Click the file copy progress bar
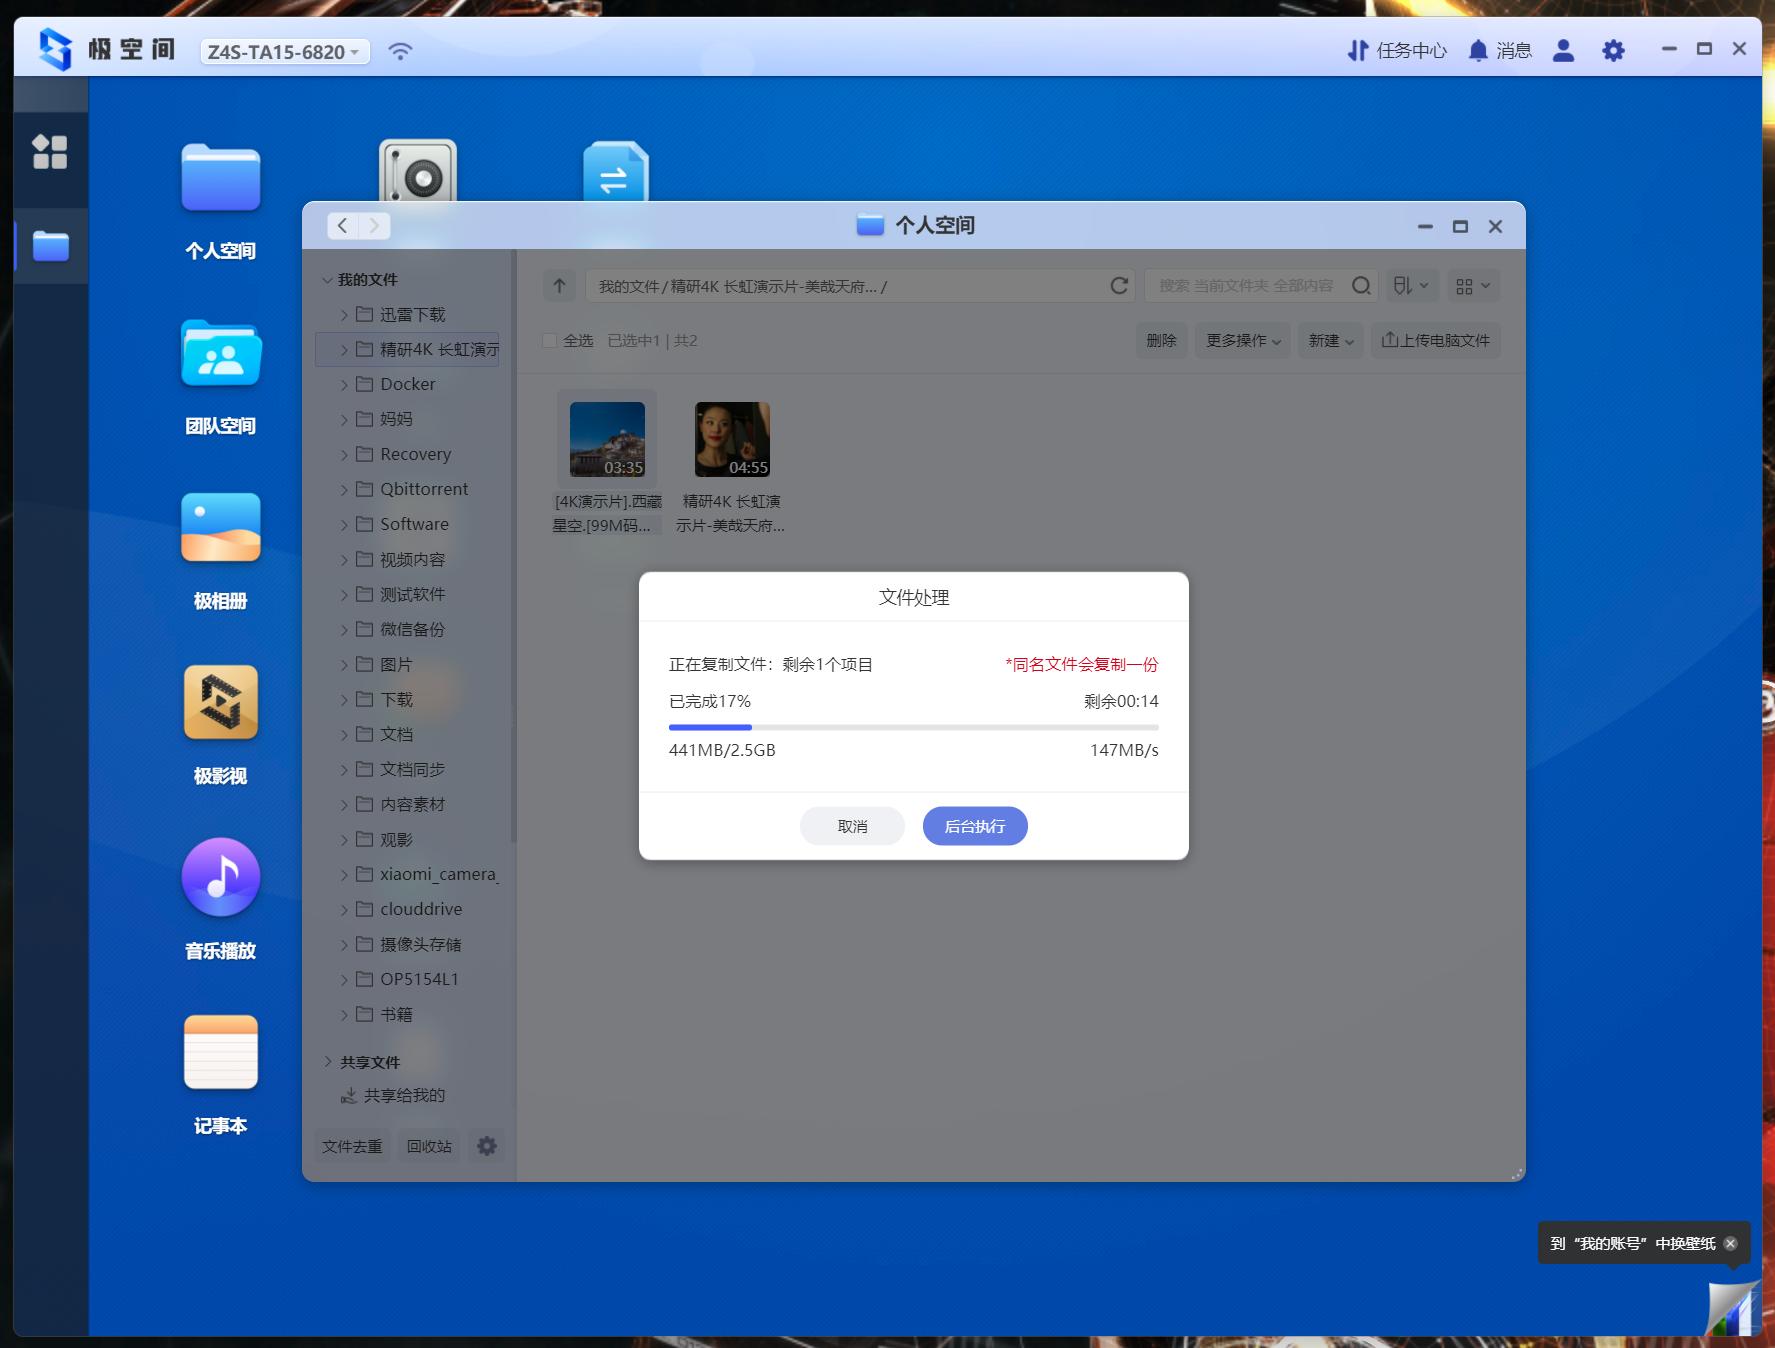 point(913,727)
